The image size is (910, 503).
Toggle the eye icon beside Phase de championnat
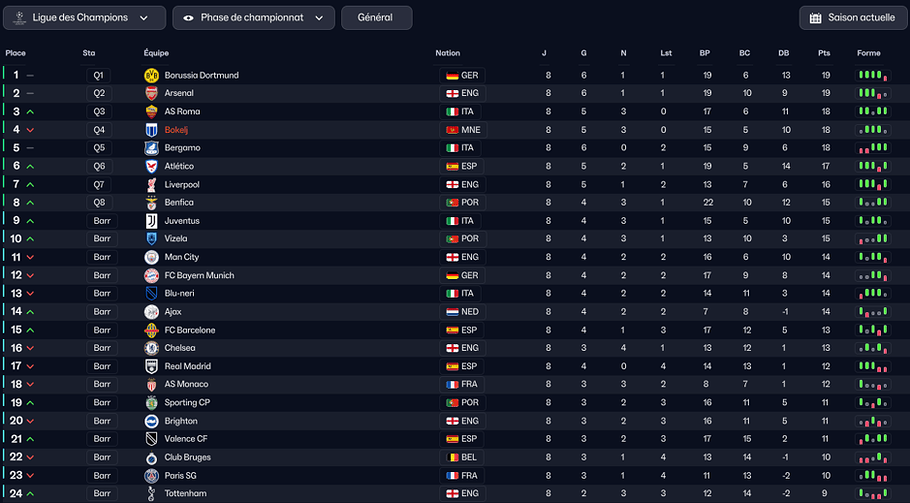point(188,18)
